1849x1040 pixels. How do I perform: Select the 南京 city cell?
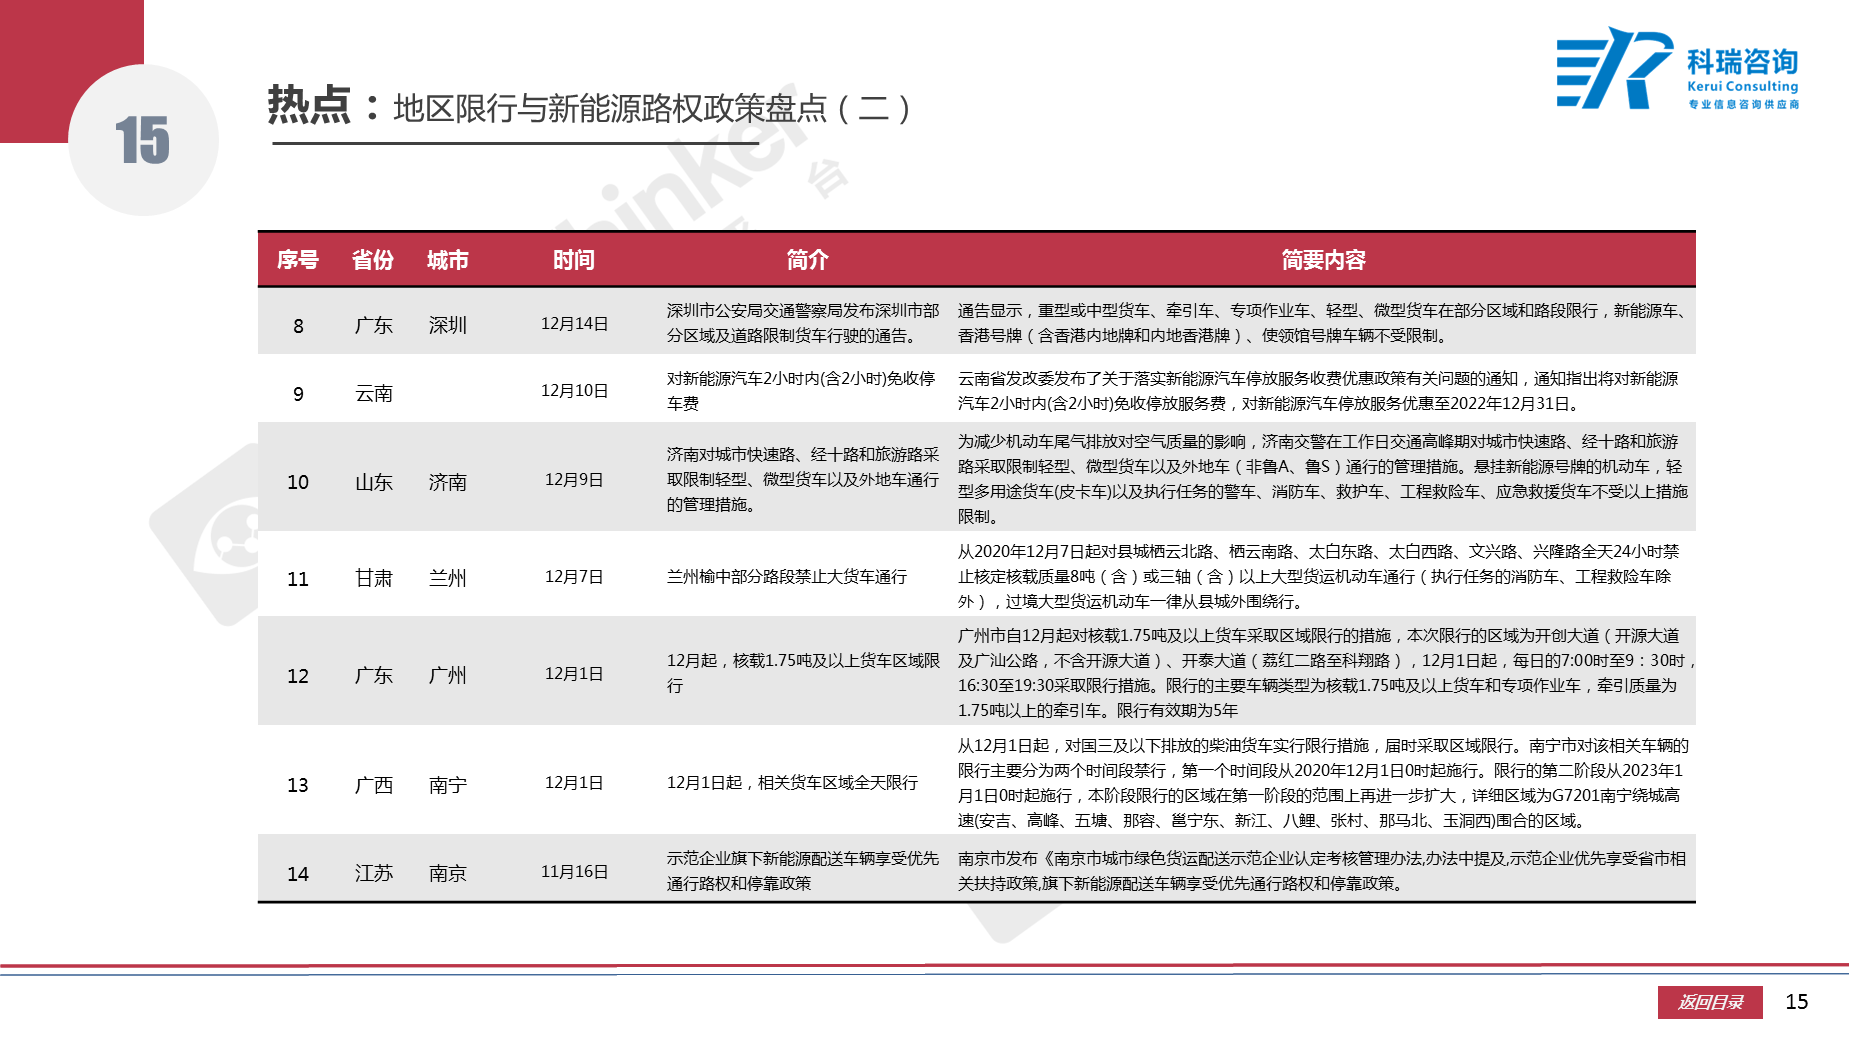448,873
